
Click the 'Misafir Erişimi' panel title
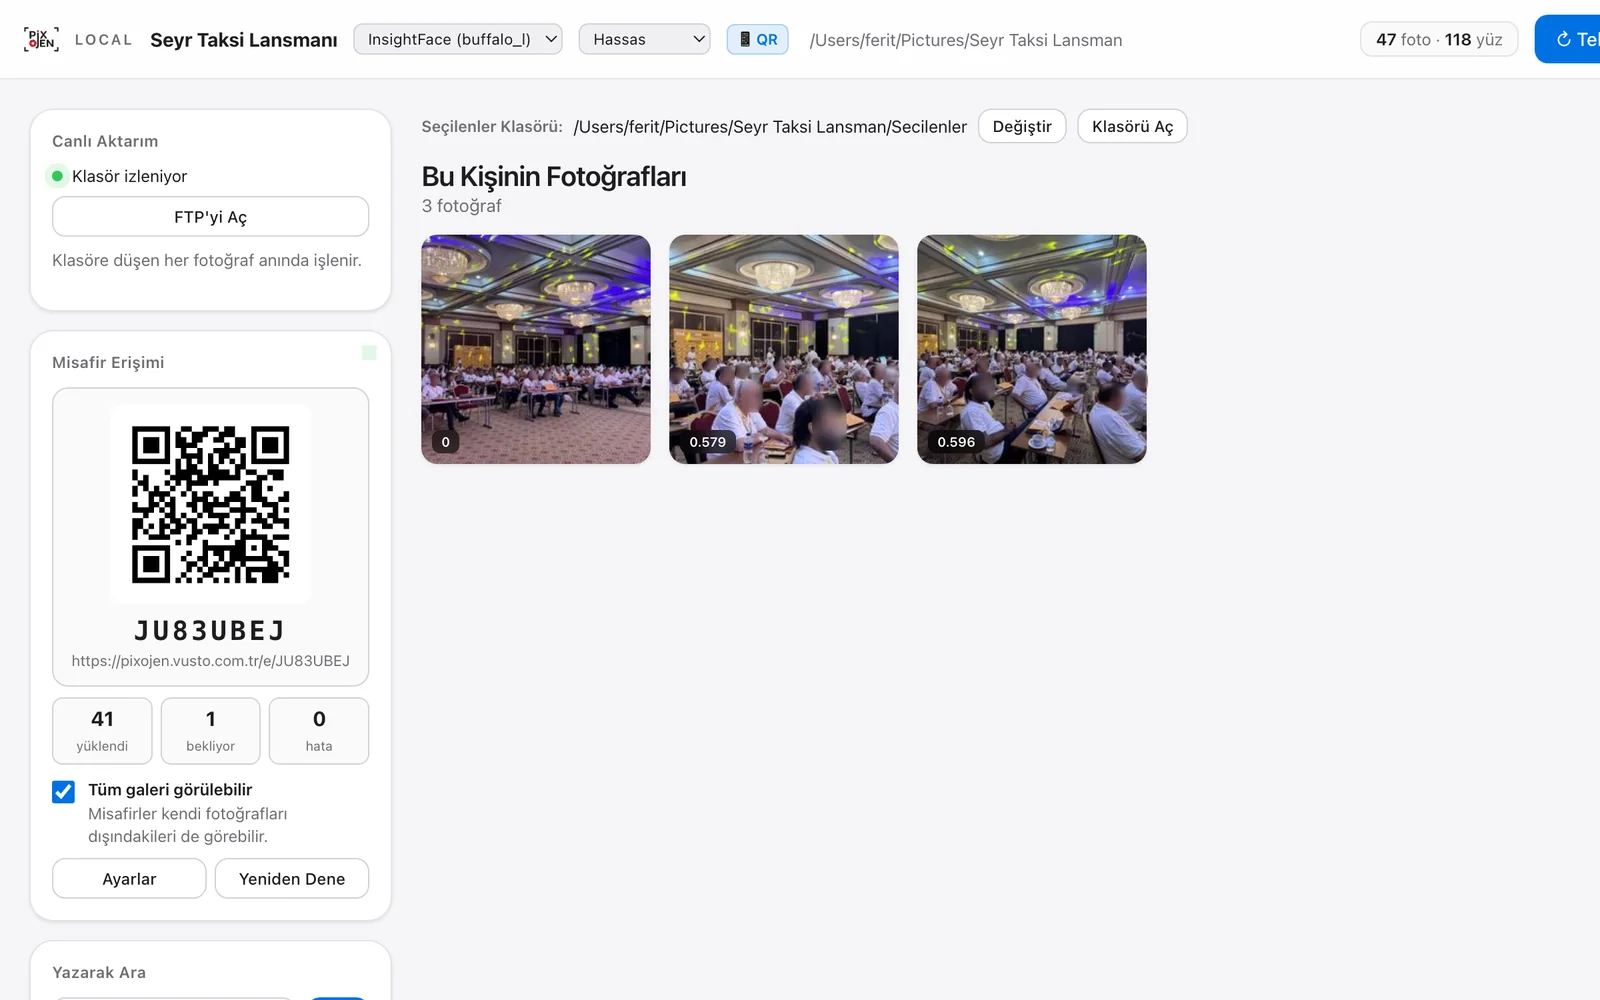point(108,362)
